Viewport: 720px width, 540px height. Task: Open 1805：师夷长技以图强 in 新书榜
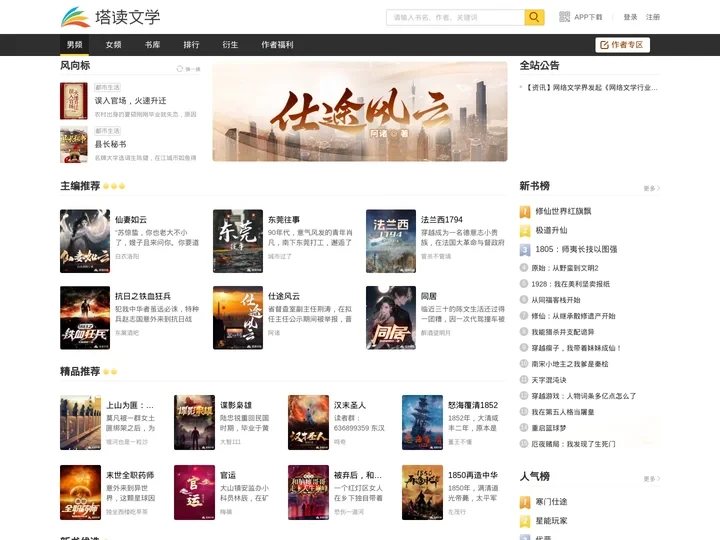(x=576, y=249)
